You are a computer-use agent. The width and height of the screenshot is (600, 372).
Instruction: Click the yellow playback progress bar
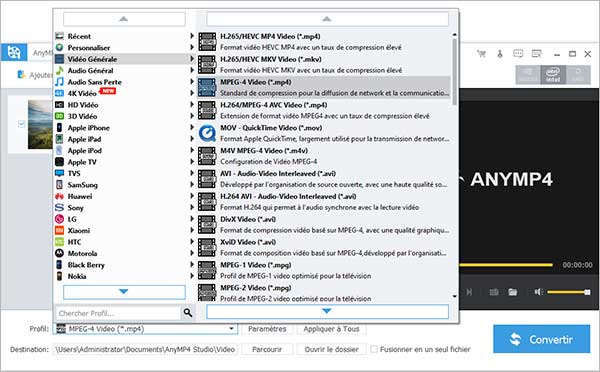[x=506, y=265]
